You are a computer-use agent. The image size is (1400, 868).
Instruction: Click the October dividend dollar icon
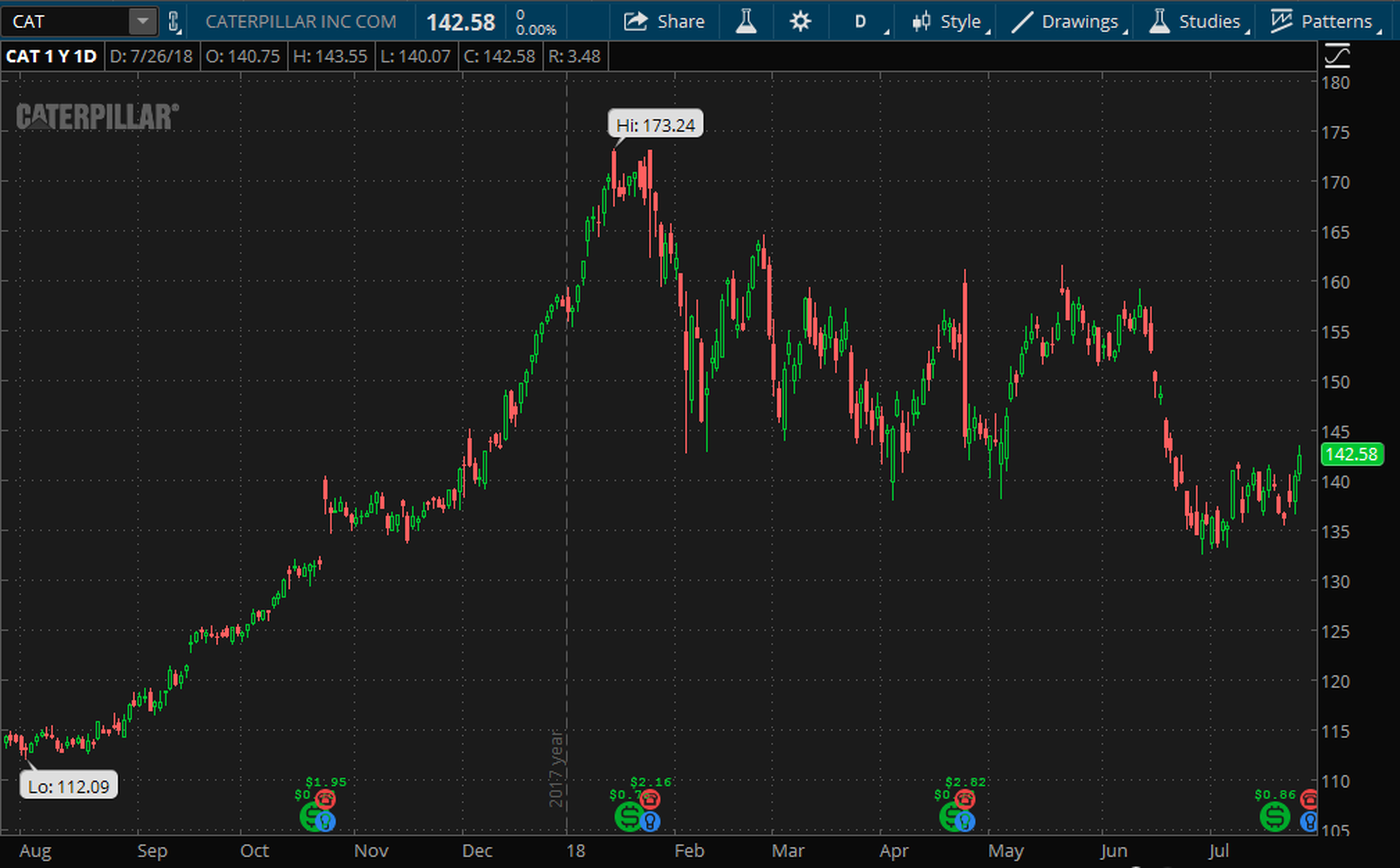[311, 817]
